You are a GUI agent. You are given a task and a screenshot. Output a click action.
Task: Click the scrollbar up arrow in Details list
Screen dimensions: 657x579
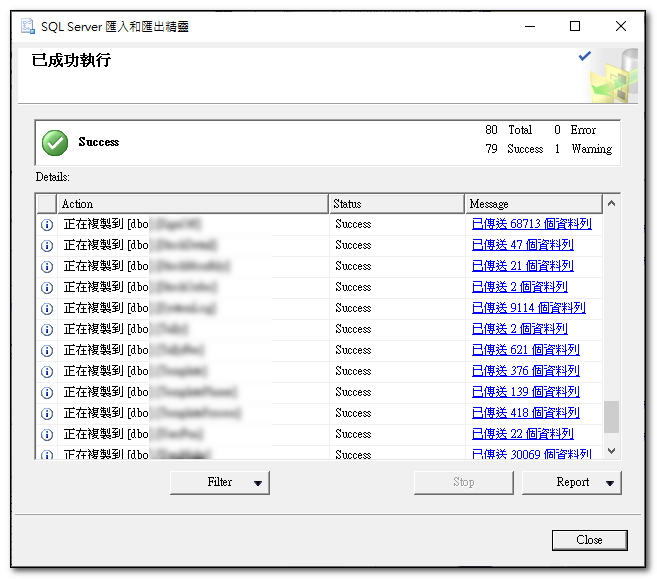pos(611,204)
